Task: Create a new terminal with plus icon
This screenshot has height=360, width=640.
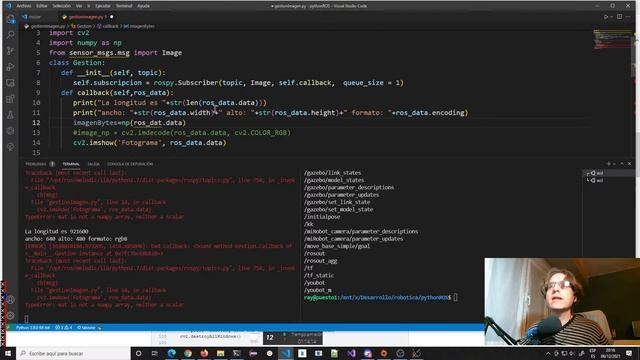Action: point(609,164)
